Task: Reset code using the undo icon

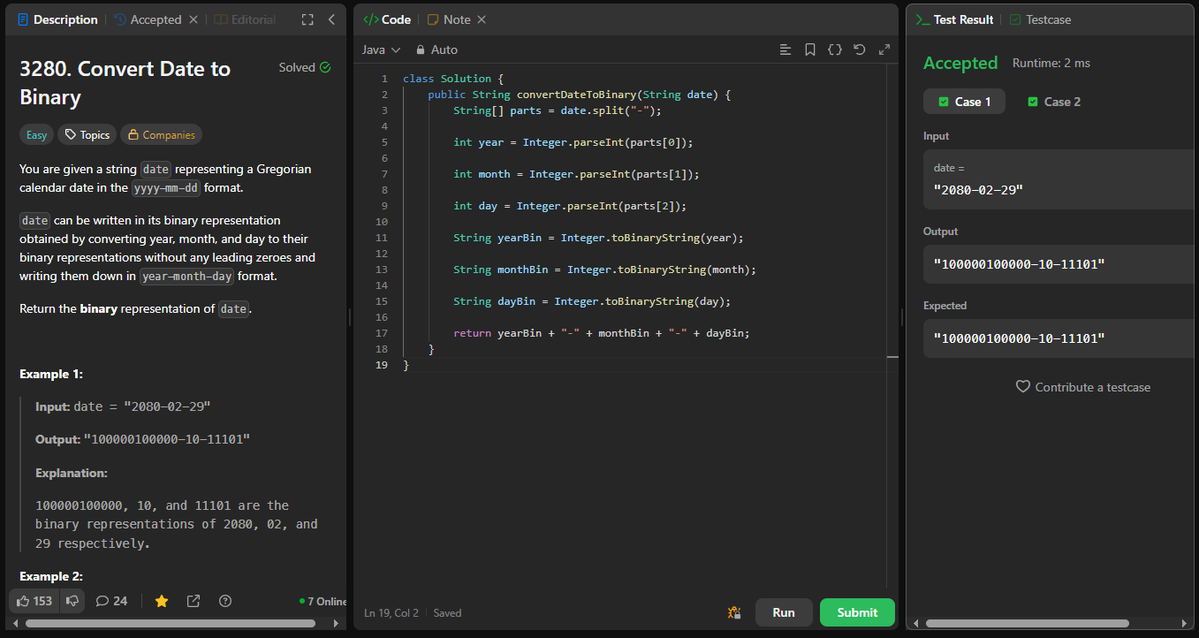Action: tap(859, 49)
